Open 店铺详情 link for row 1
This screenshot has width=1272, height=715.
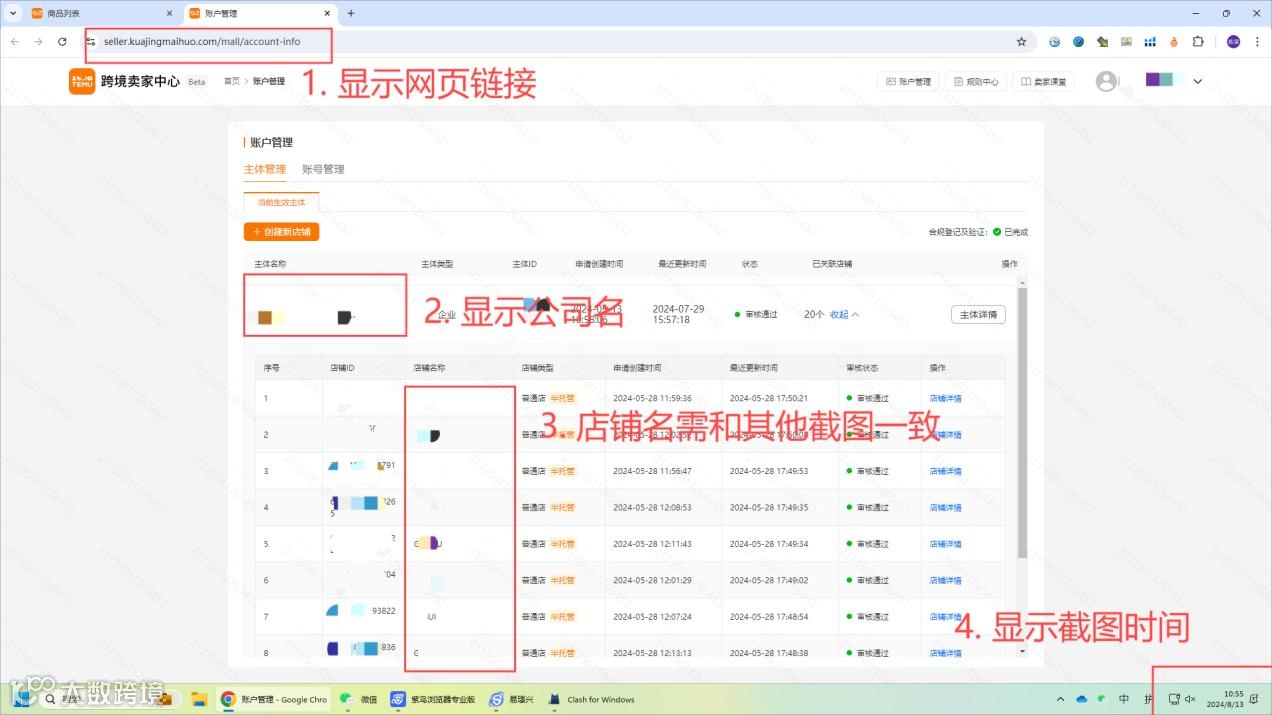click(x=945, y=398)
